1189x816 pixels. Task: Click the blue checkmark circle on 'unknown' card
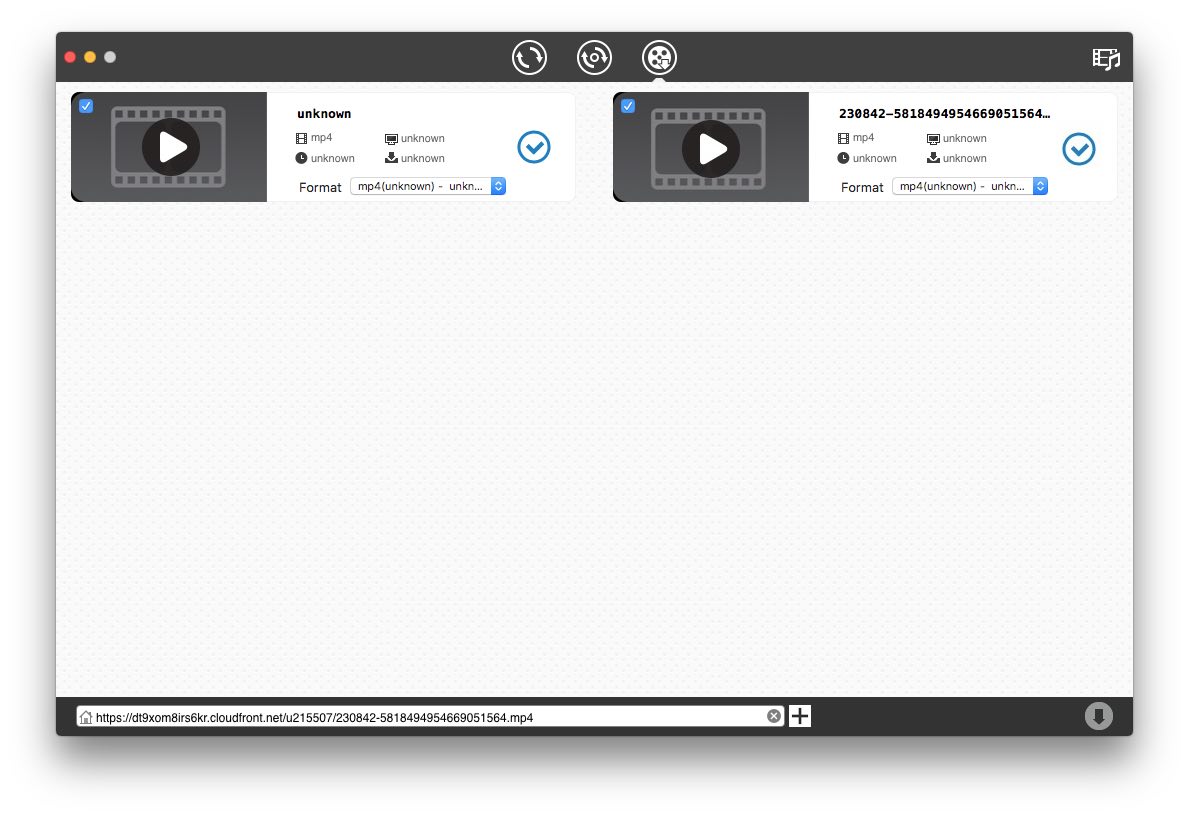(534, 147)
